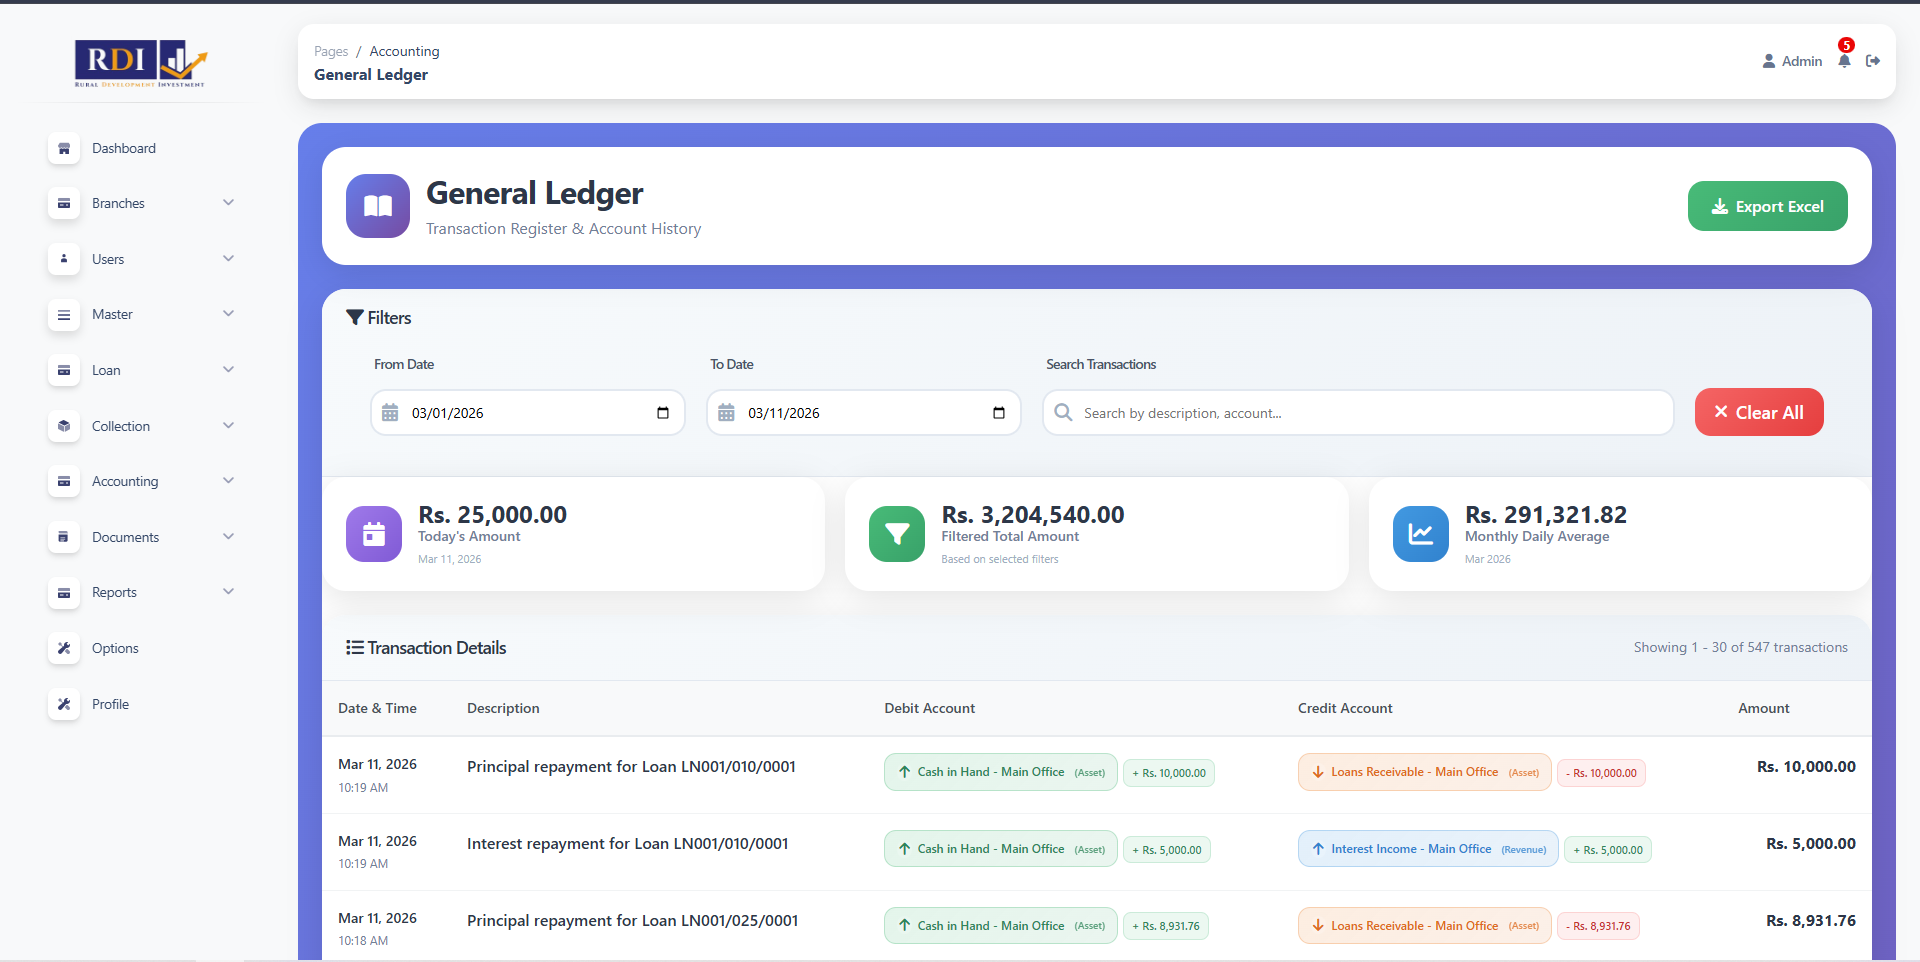The height and width of the screenshot is (962, 1920).
Task: Click the Export Excel button
Action: click(1767, 206)
